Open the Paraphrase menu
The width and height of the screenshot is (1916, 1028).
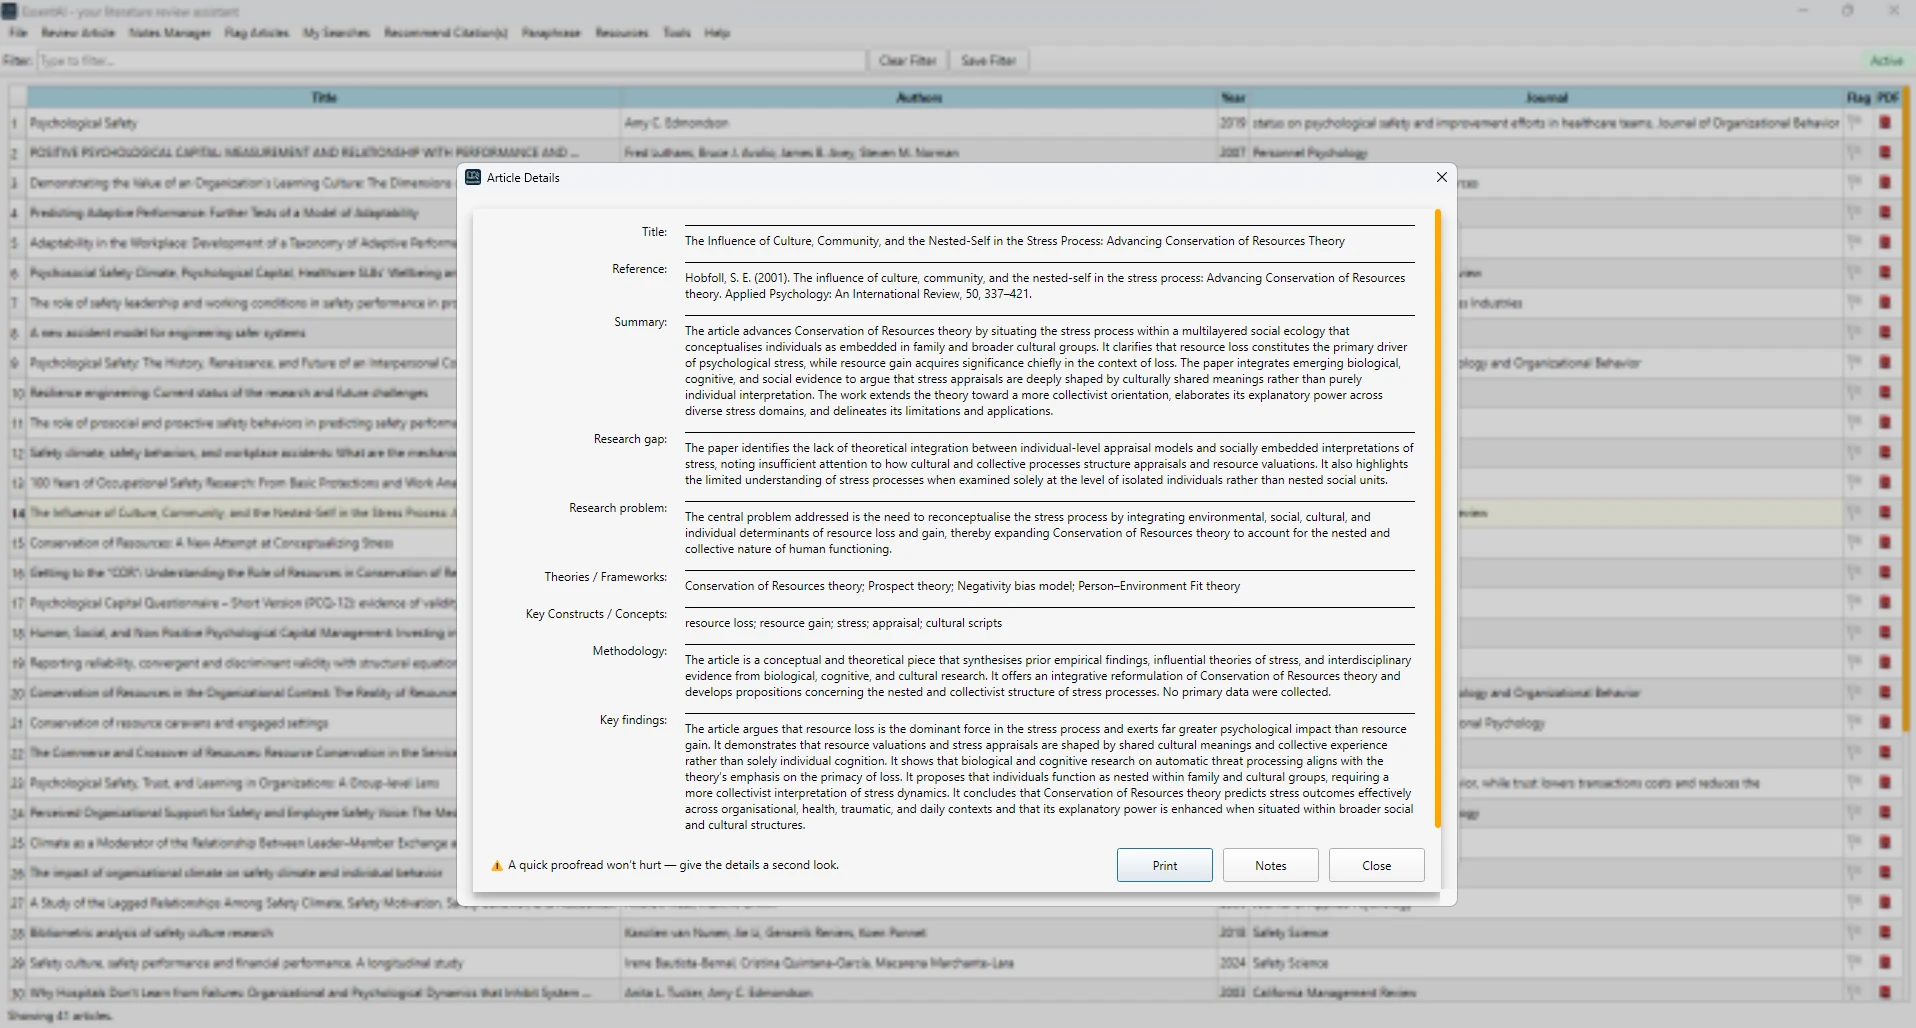tap(551, 33)
